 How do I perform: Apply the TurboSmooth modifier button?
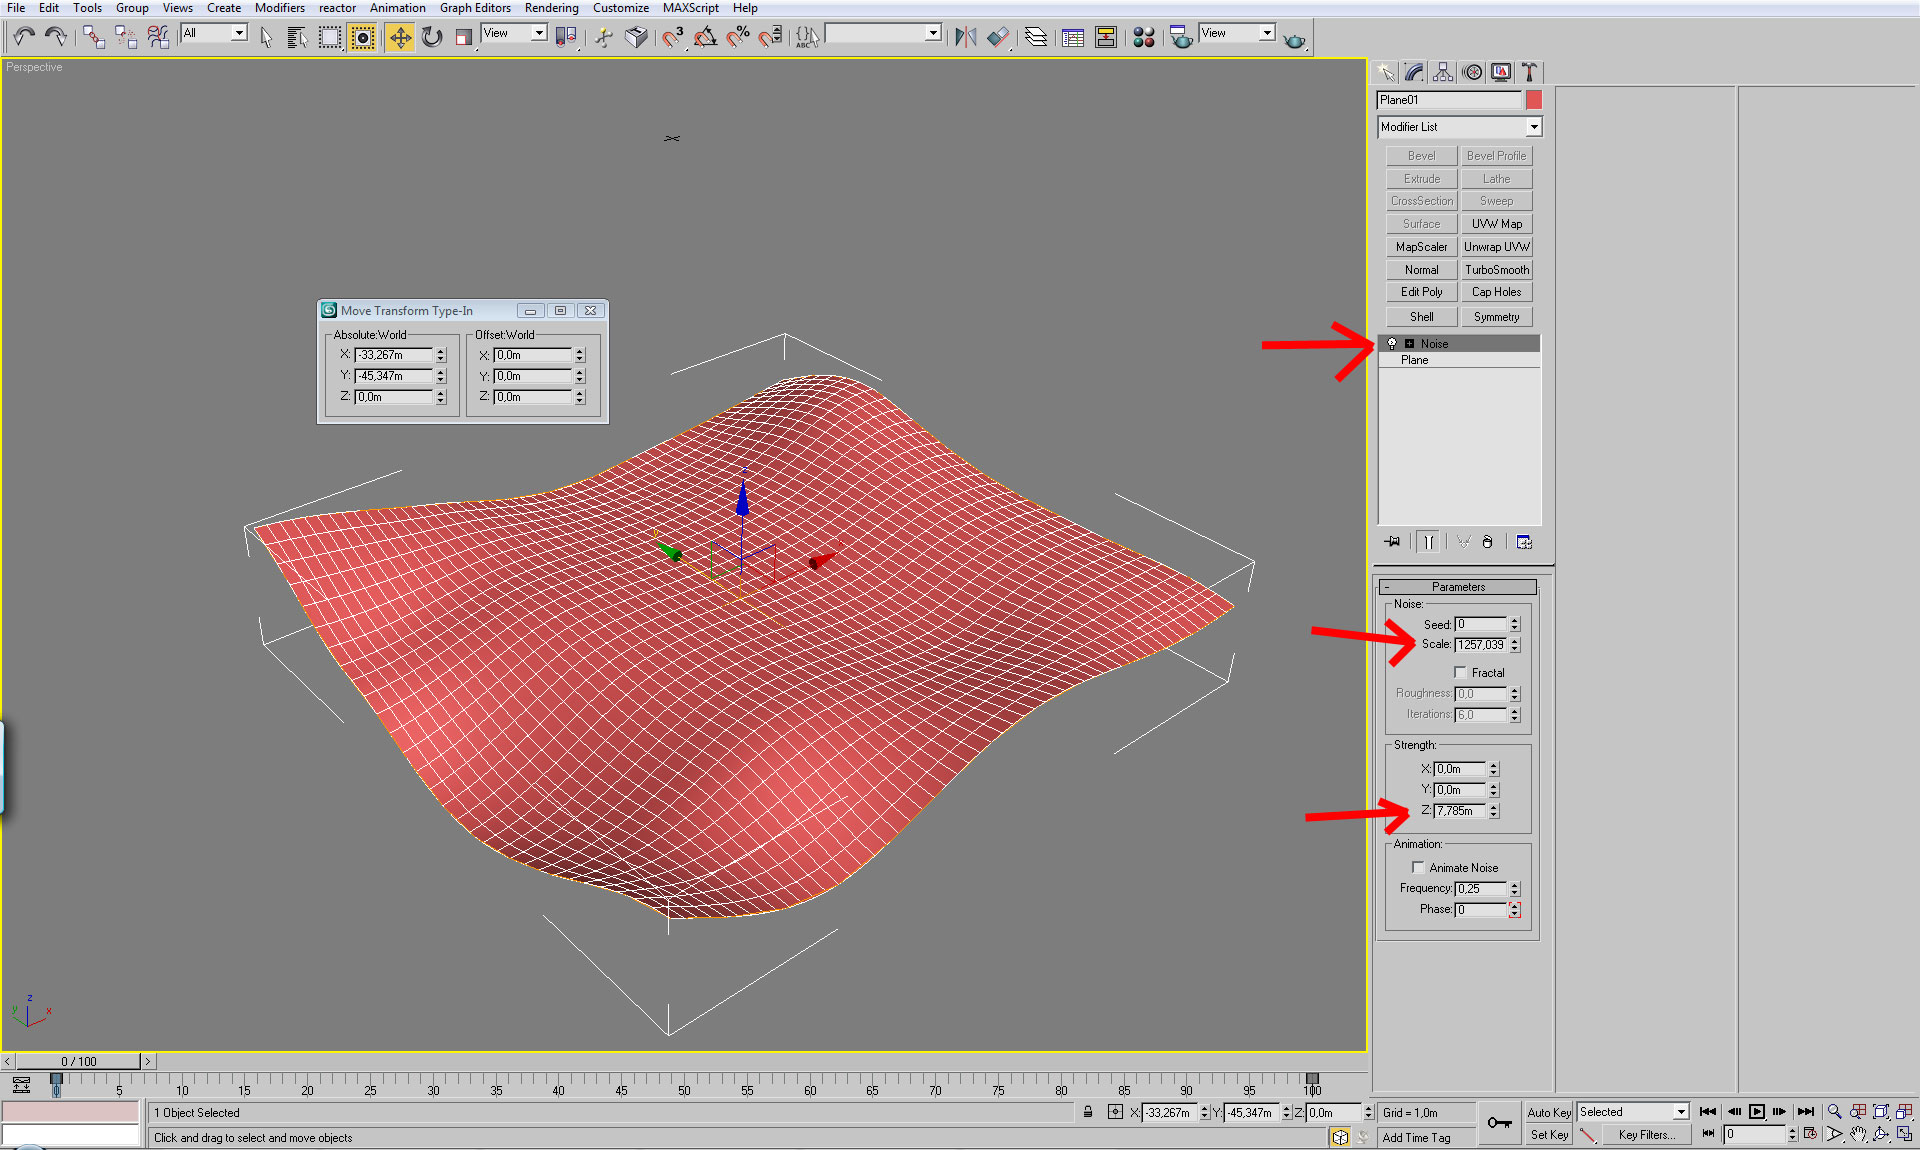point(1496,270)
